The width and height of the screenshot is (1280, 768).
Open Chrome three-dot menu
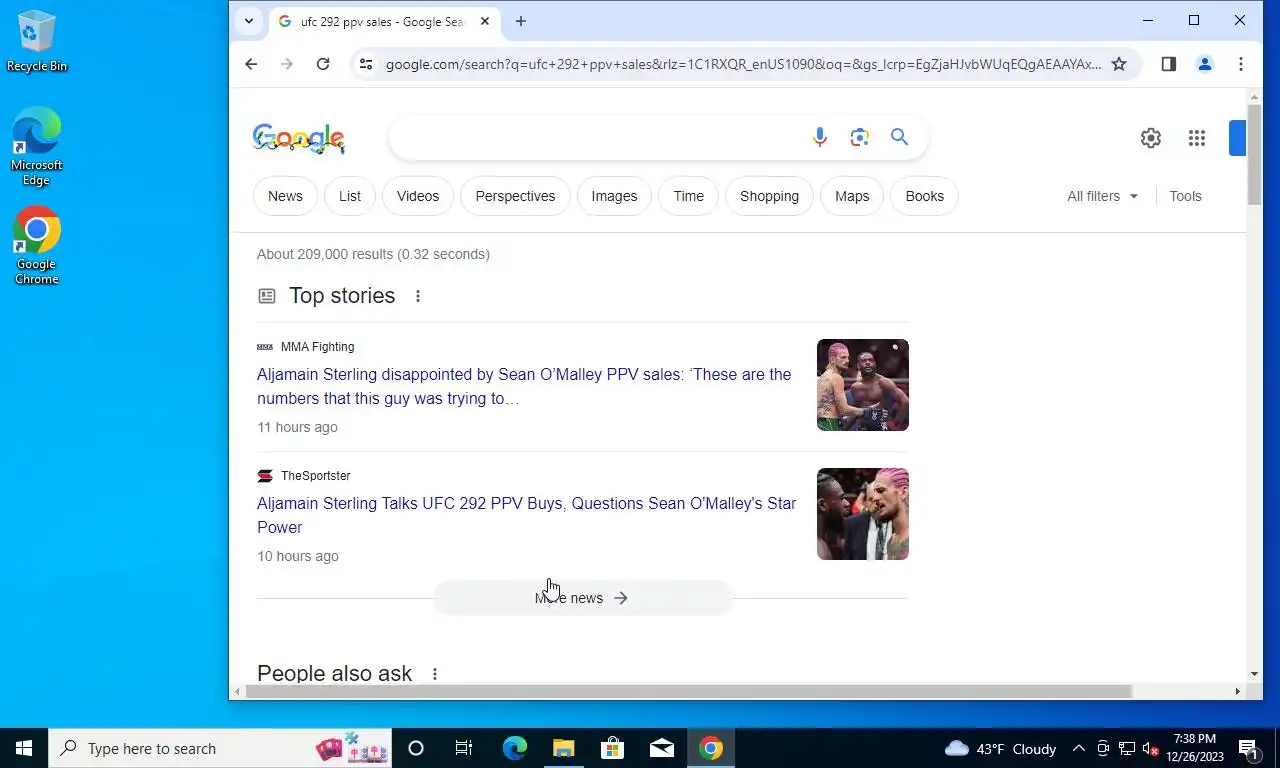tap(1241, 64)
